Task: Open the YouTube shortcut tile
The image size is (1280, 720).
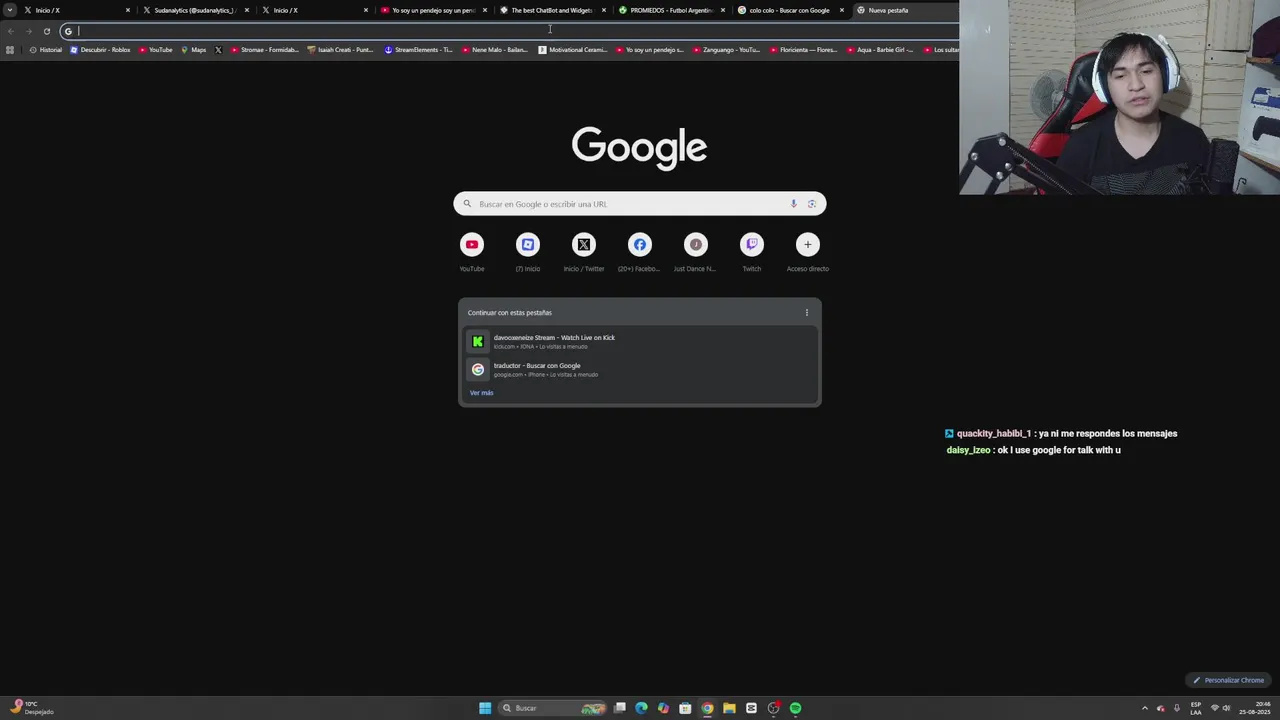Action: (x=472, y=252)
